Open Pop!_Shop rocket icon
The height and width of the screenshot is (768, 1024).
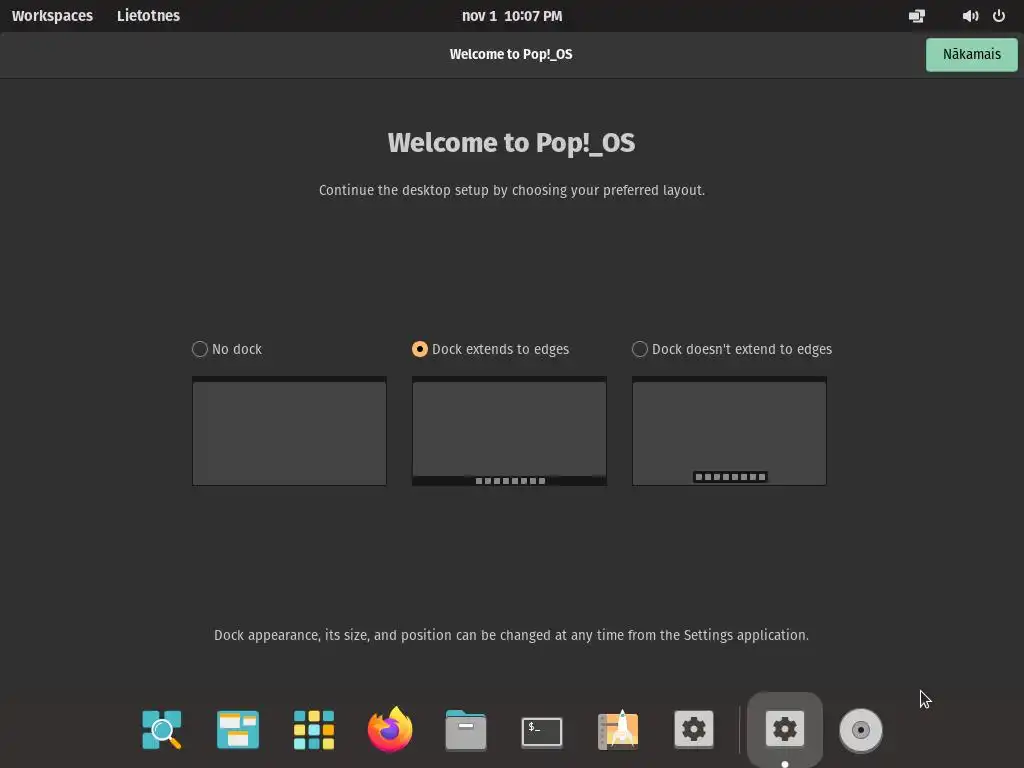coord(618,729)
